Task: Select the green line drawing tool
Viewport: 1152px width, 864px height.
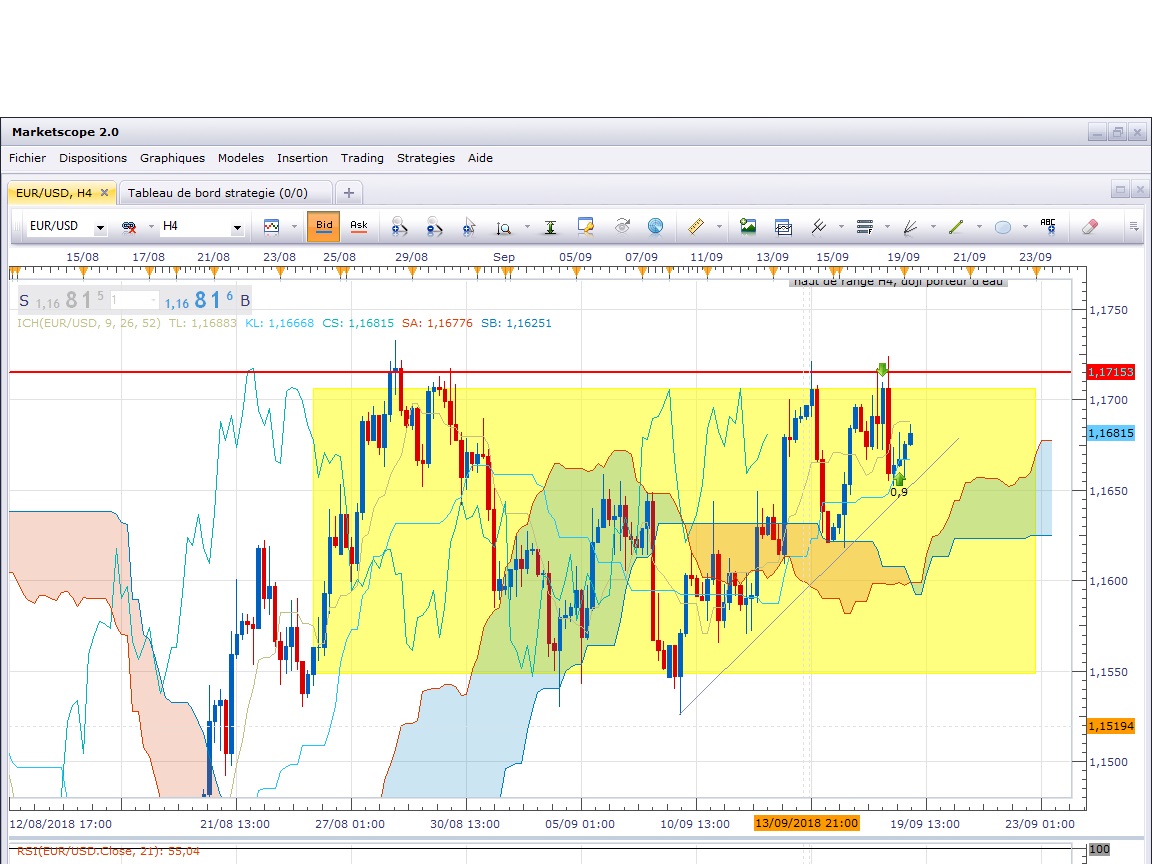Action: pos(956,227)
